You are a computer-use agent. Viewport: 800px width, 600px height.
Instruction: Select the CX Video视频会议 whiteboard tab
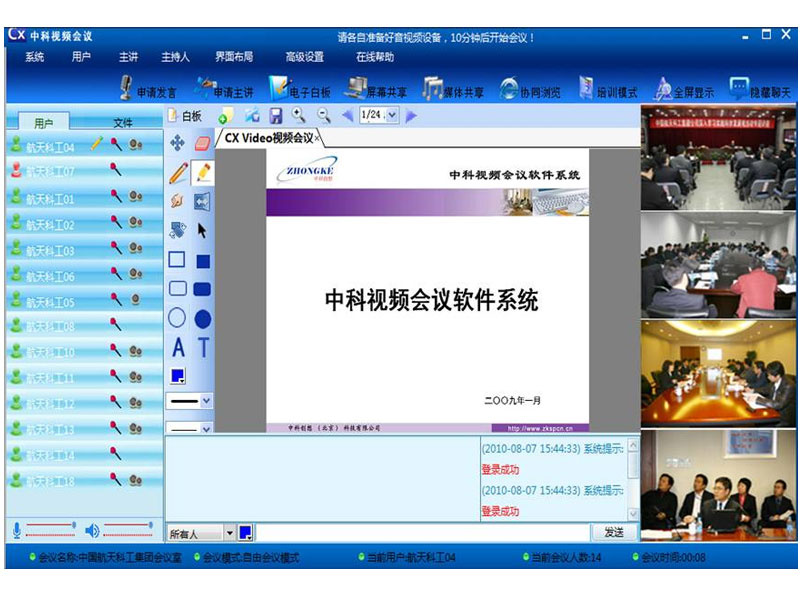pos(270,138)
